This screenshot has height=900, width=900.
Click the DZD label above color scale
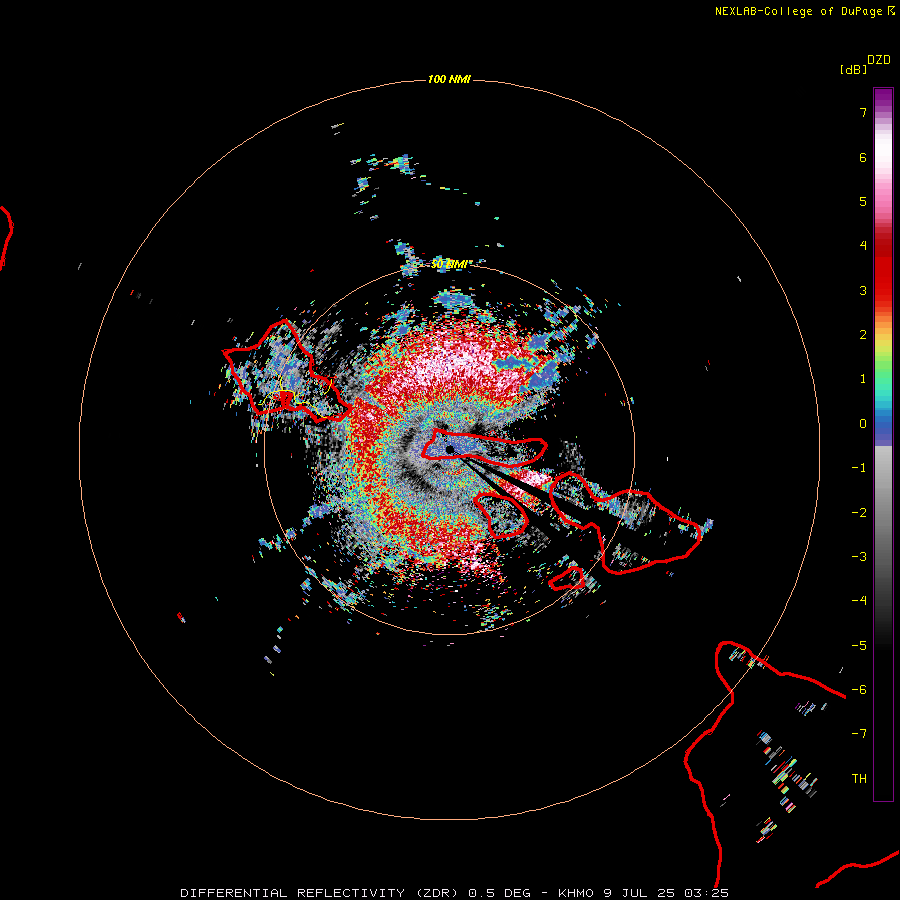pyautogui.click(x=879, y=60)
